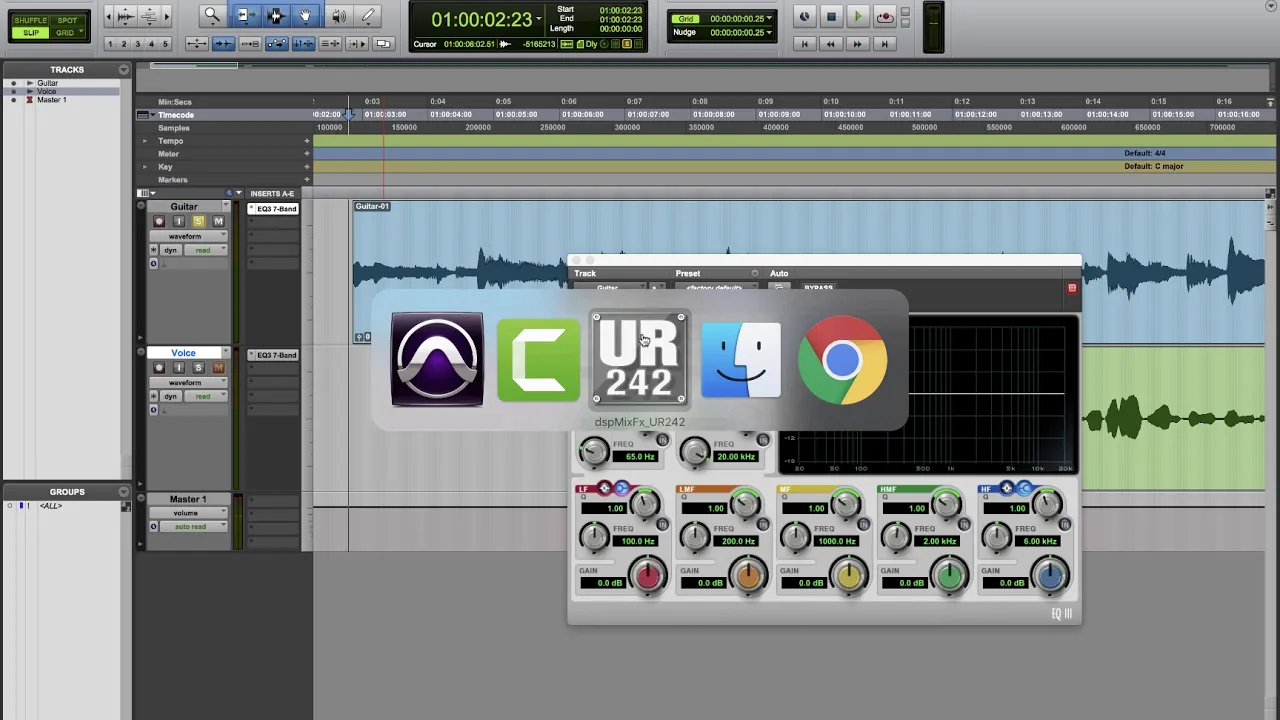Image resolution: width=1280 pixels, height=720 pixels.
Task: Enable Shuffle edit mode
Action: [x=31, y=20]
